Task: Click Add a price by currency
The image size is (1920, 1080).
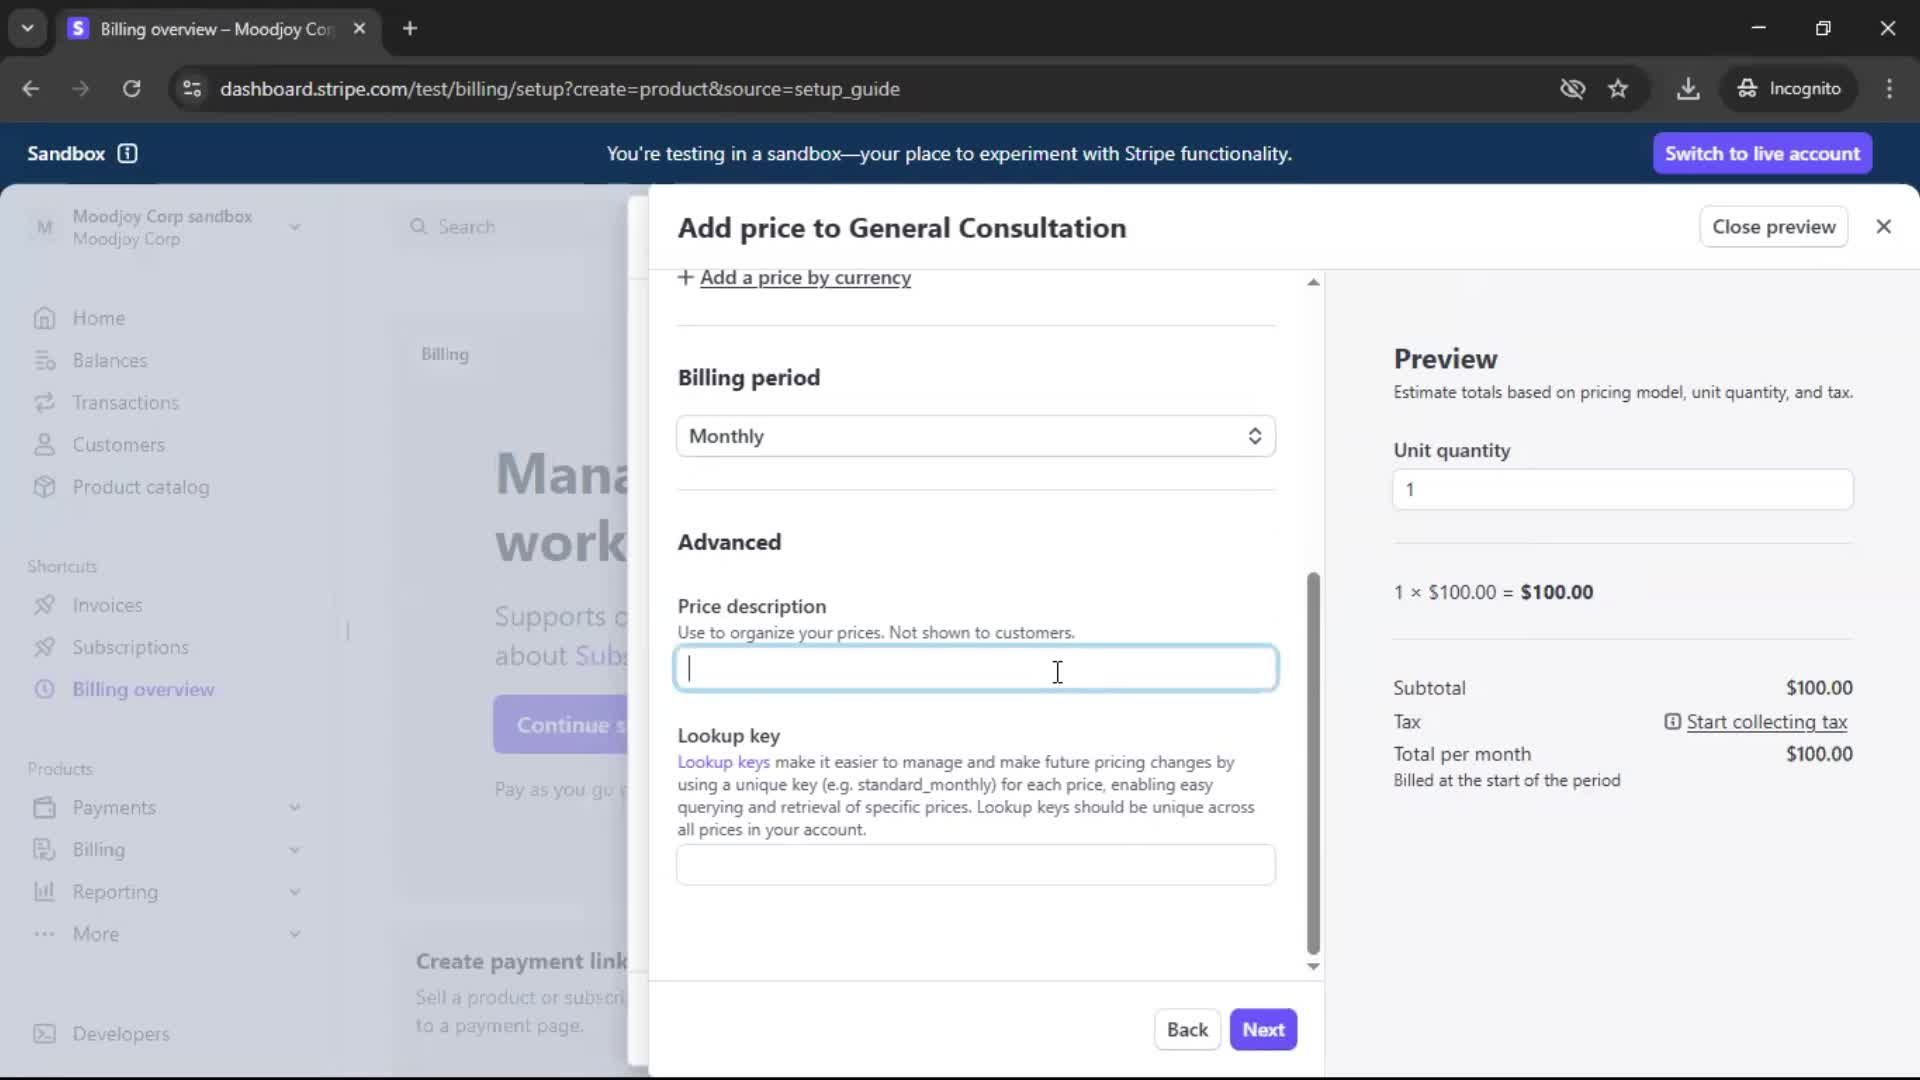Action: tap(804, 278)
